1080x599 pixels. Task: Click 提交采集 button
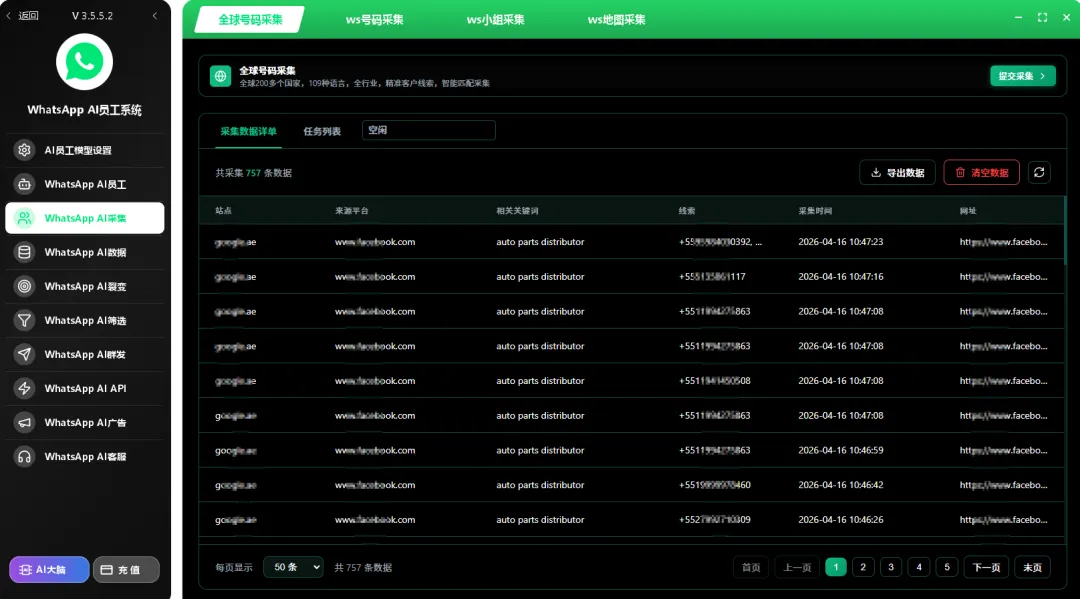click(x=1022, y=76)
